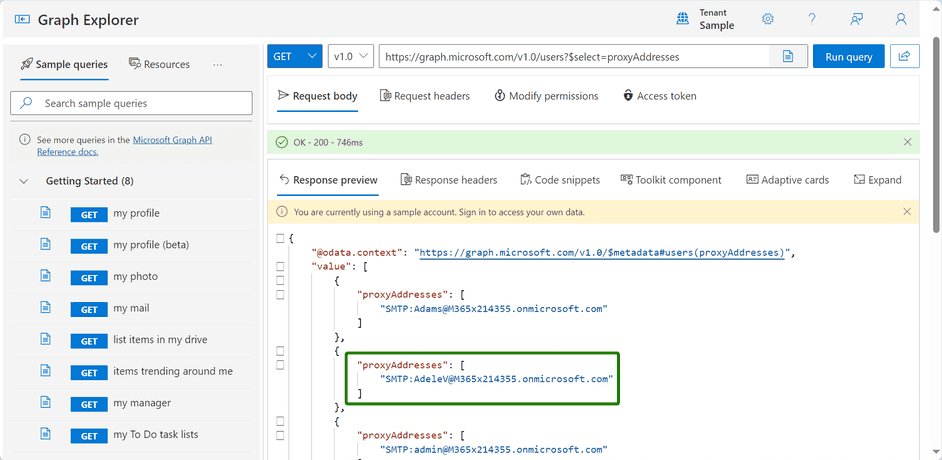Open document icon beside list items in my drive
Viewport: 942px width, 460px height.
(46, 339)
